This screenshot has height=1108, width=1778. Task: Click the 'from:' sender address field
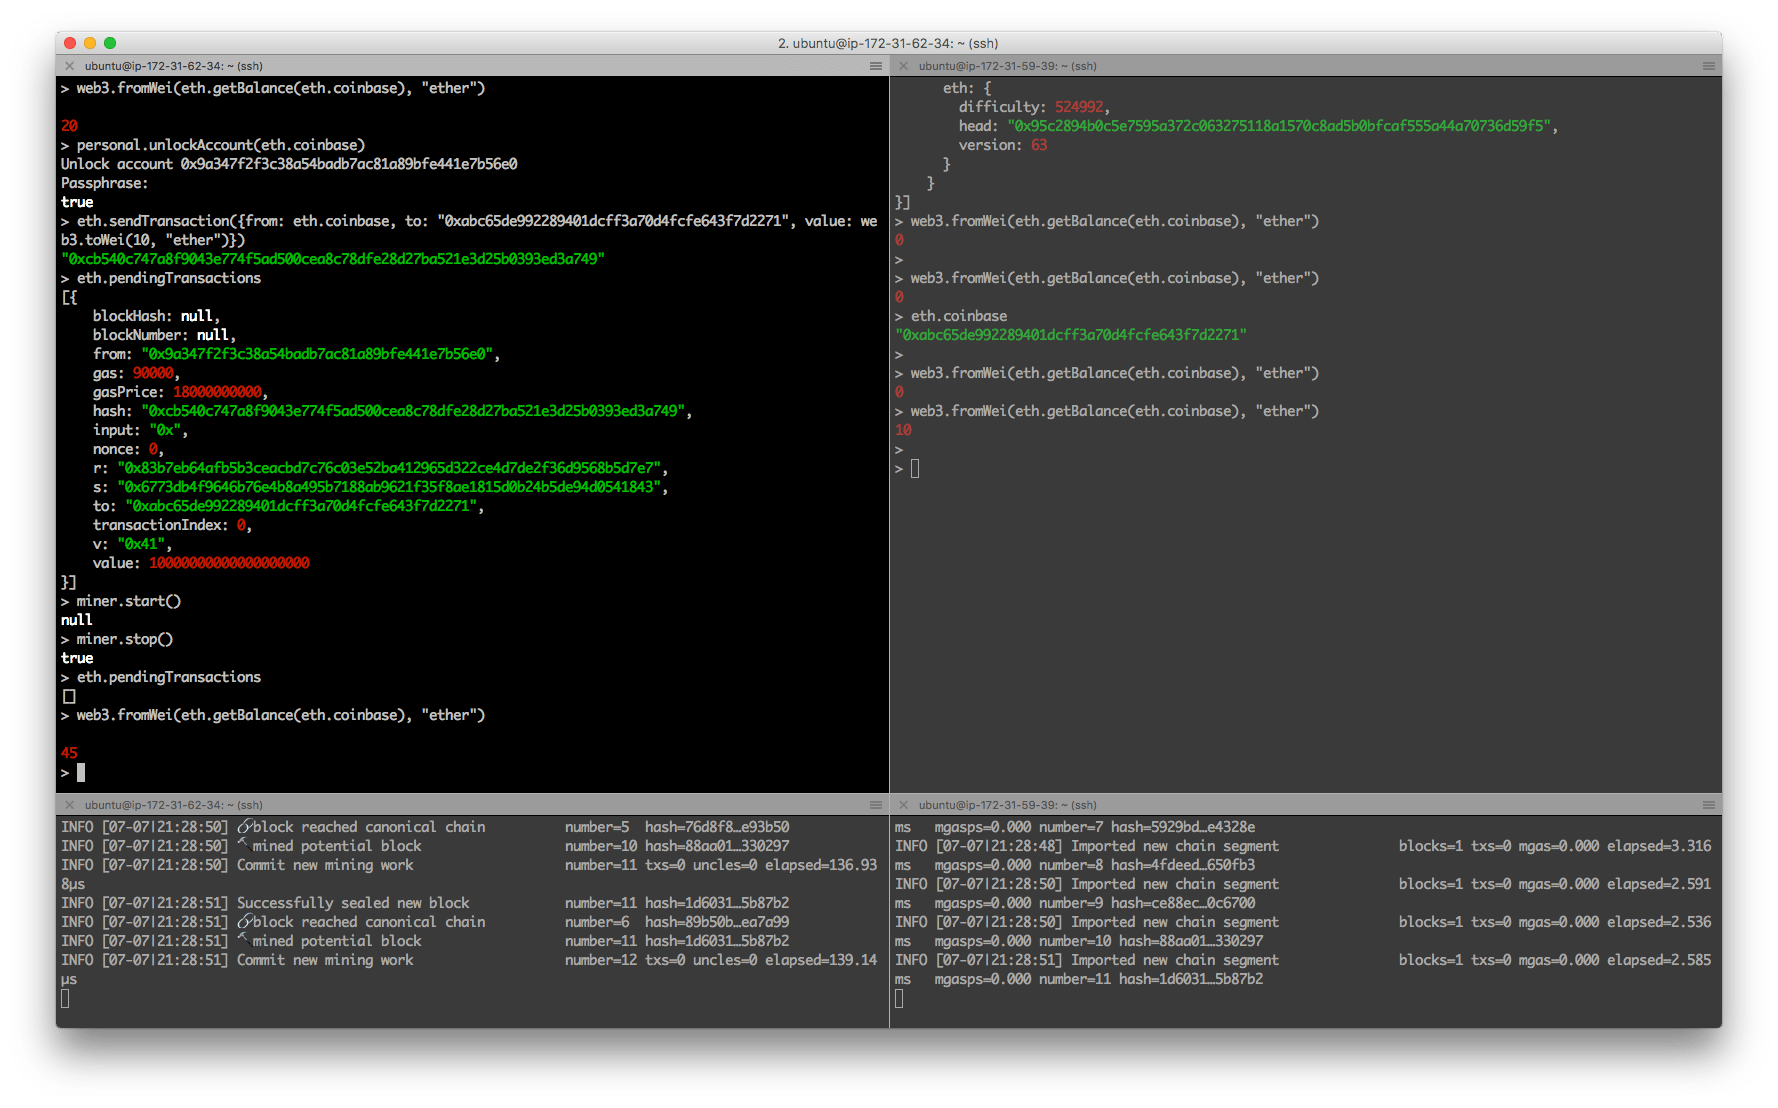coord(296,354)
